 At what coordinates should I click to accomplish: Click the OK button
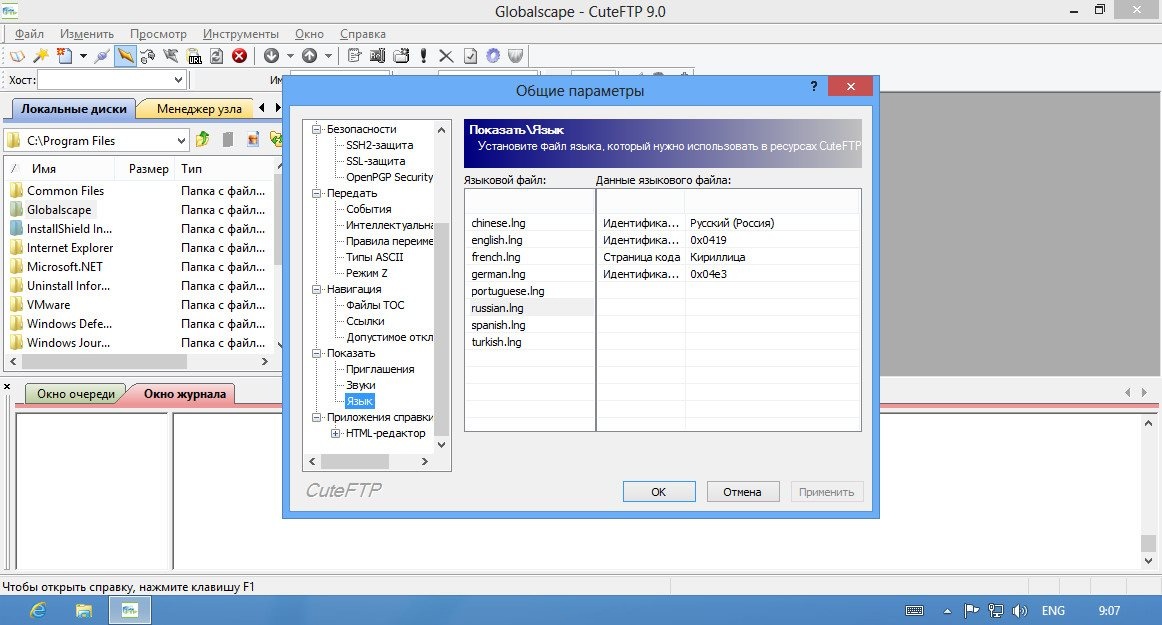click(659, 492)
